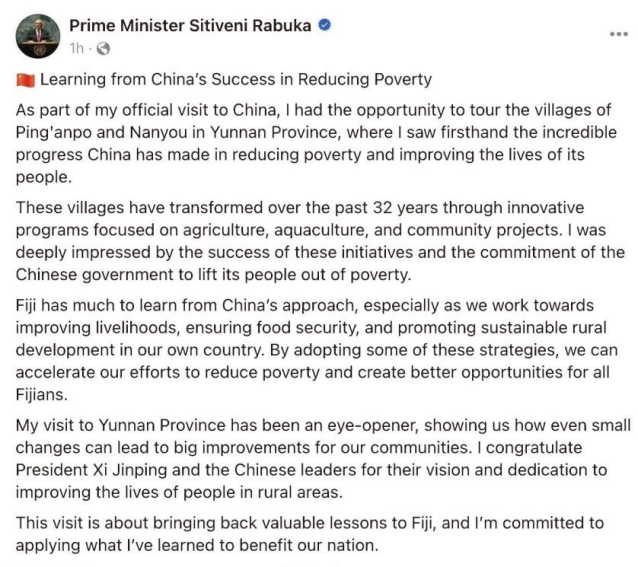
Task: Click the blue verified badge
Action: tap(324, 25)
